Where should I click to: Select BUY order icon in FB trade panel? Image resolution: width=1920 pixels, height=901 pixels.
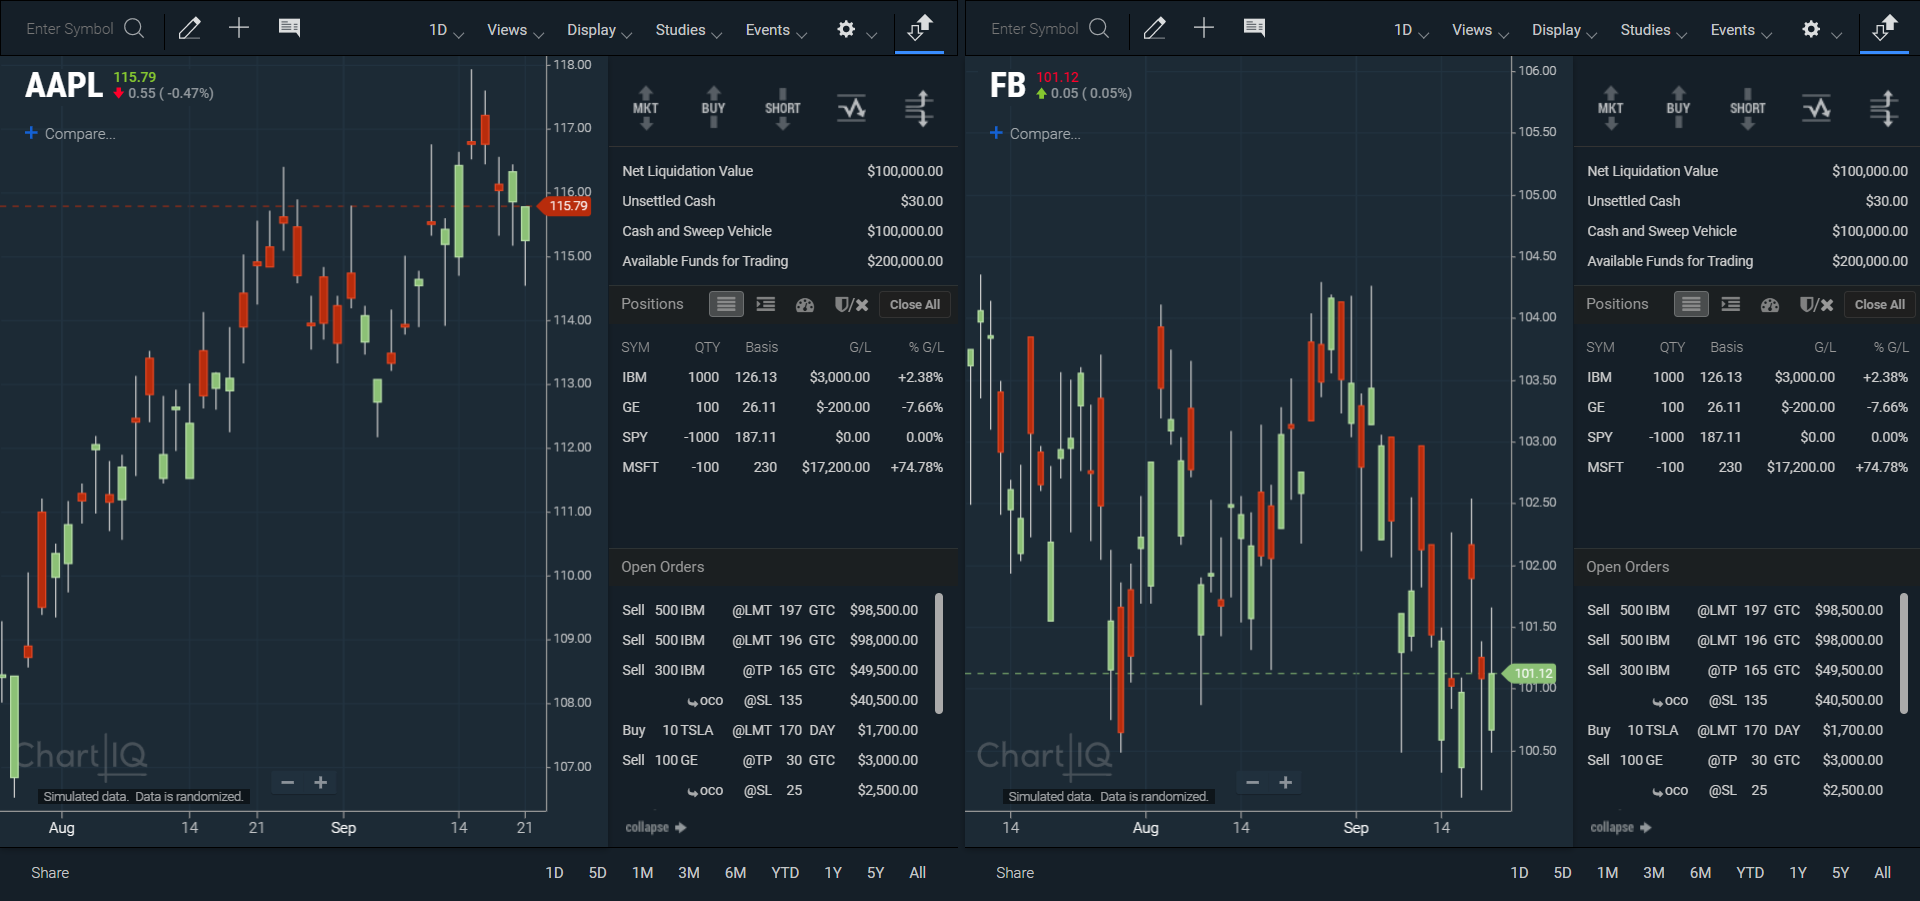[1678, 108]
